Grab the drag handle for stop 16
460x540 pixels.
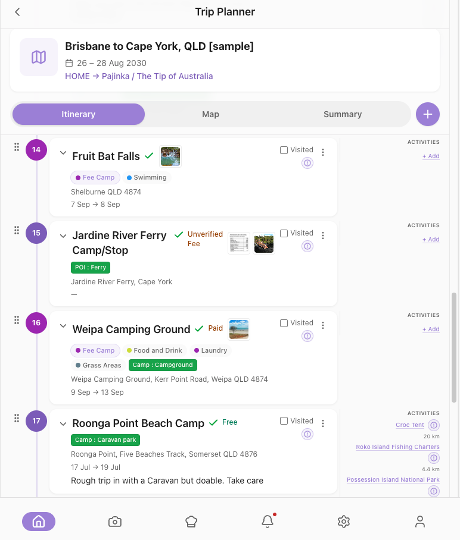click(17, 320)
